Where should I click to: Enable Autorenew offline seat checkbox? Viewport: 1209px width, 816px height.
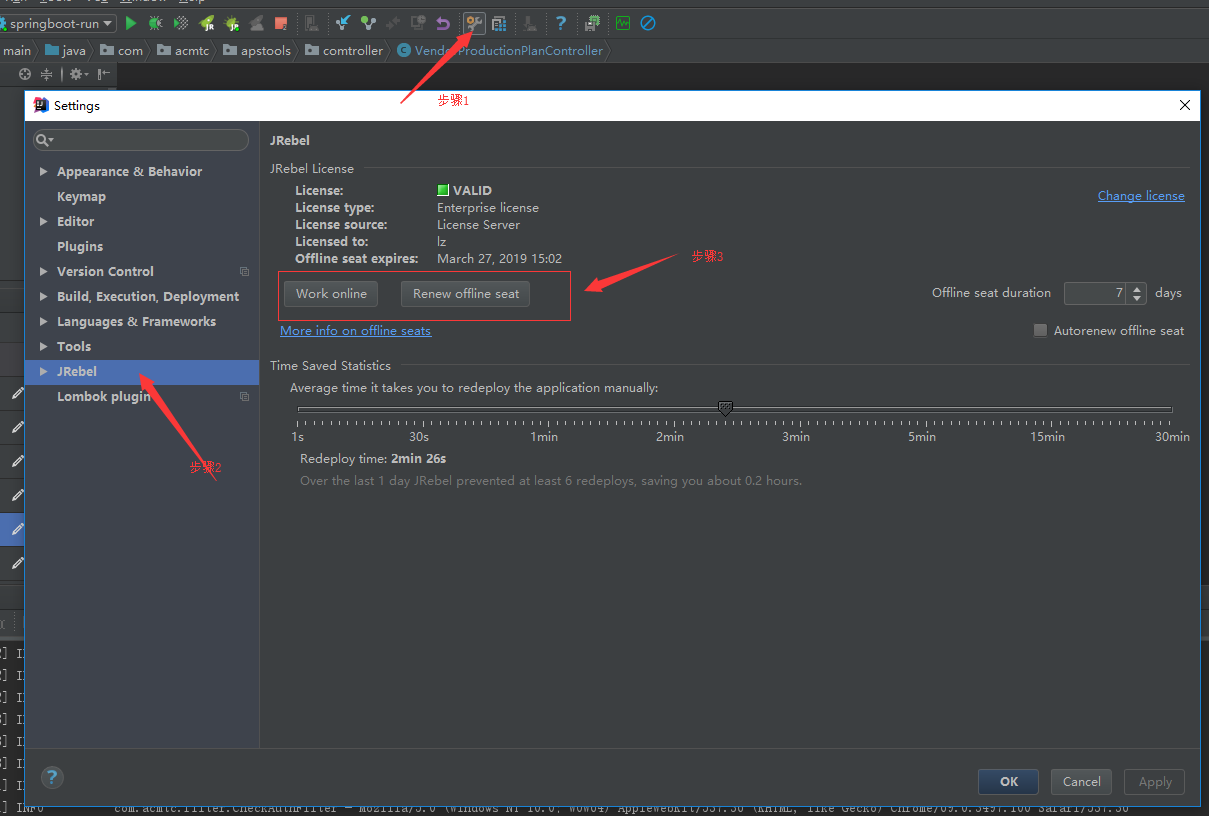pyautogui.click(x=1040, y=330)
